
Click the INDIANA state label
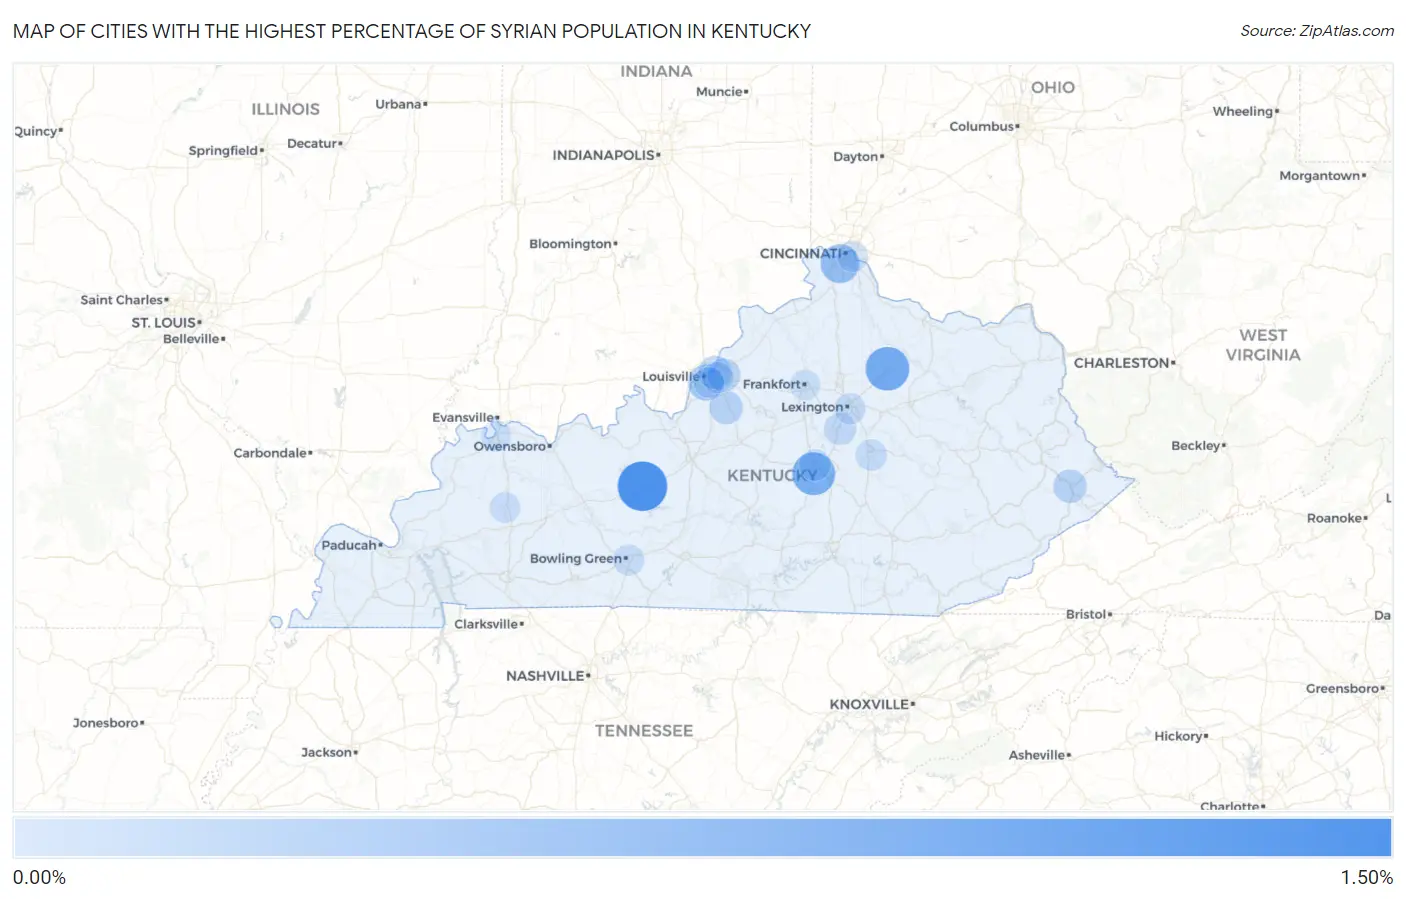tap(656, 71)
